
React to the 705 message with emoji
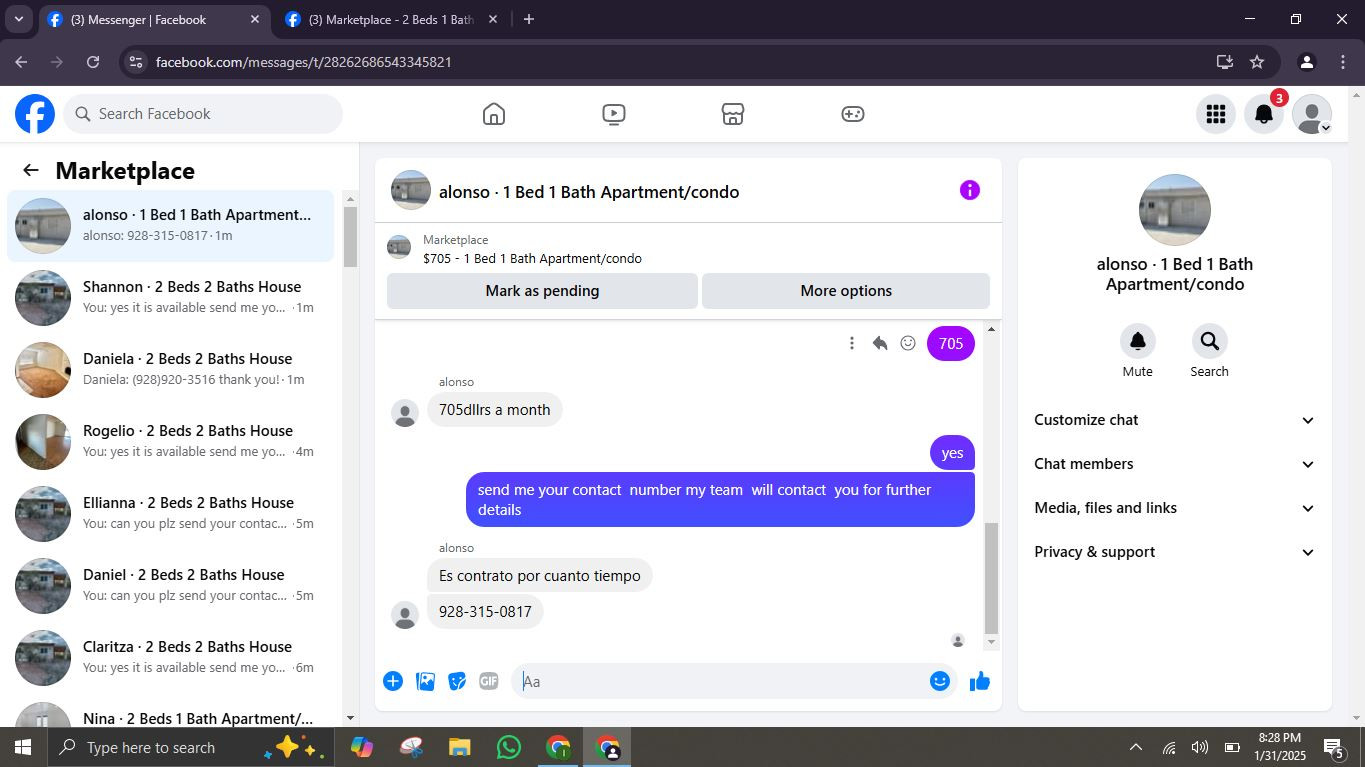(908, 343)
